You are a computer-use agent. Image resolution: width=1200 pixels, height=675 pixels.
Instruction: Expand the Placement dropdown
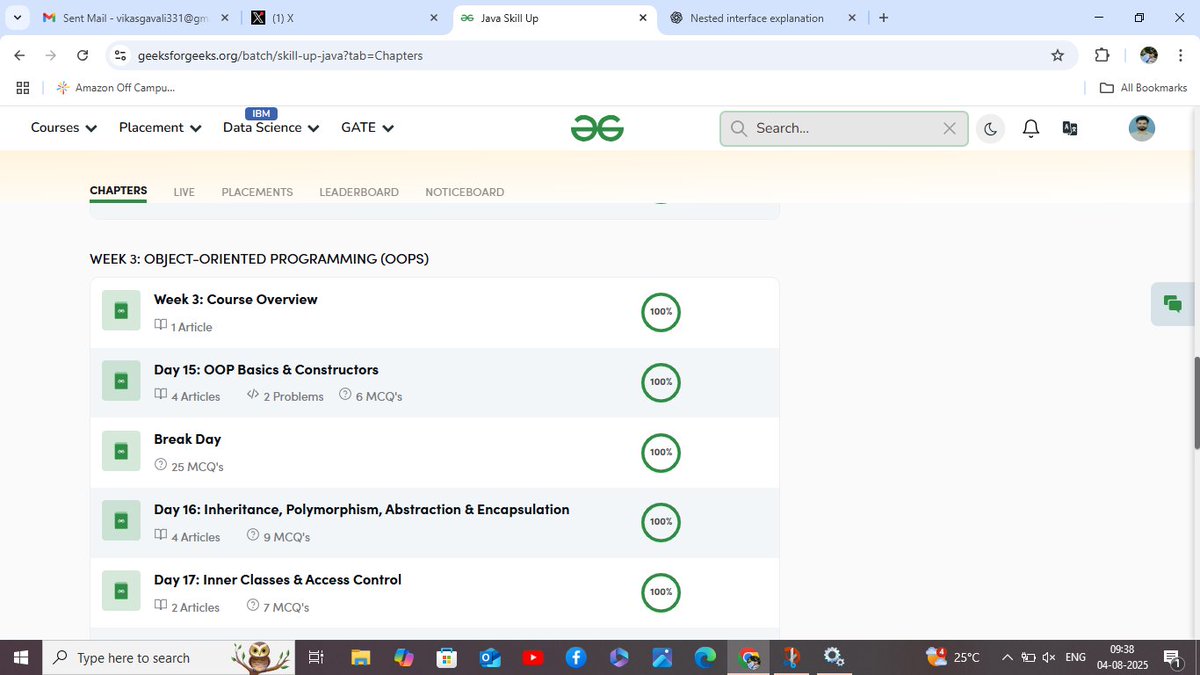[160, 128]
